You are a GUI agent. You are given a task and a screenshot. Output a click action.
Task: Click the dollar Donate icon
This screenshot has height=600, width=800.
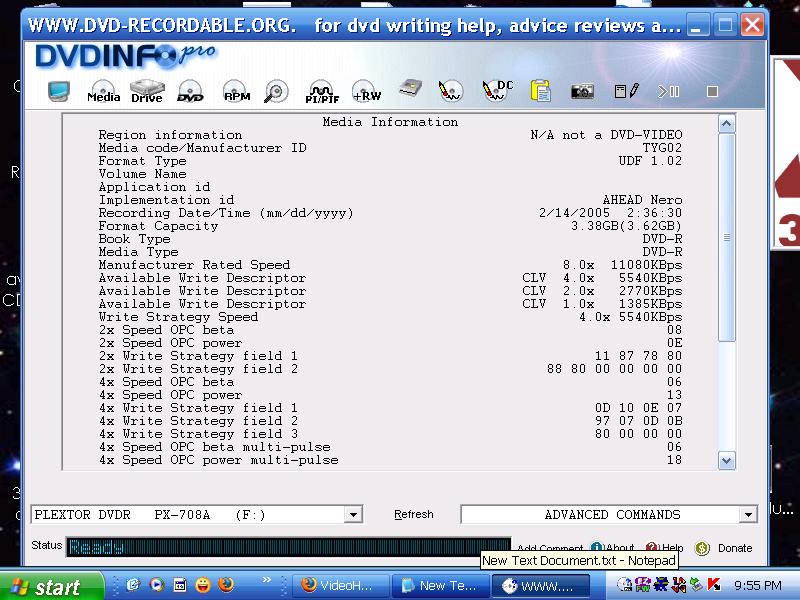tap(703, 548)
